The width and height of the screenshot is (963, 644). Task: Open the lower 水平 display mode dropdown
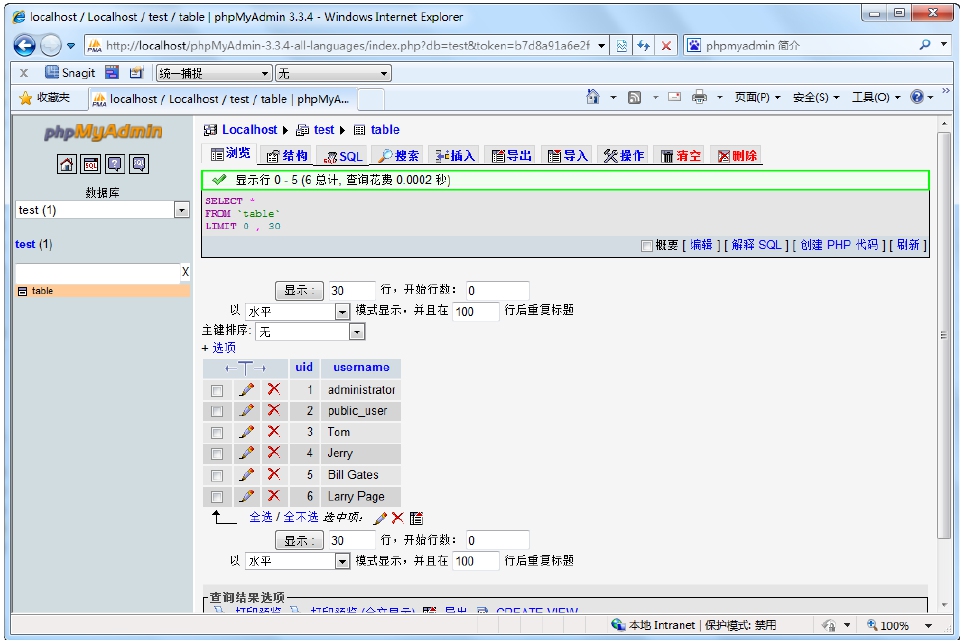click(x=297, y=561)
